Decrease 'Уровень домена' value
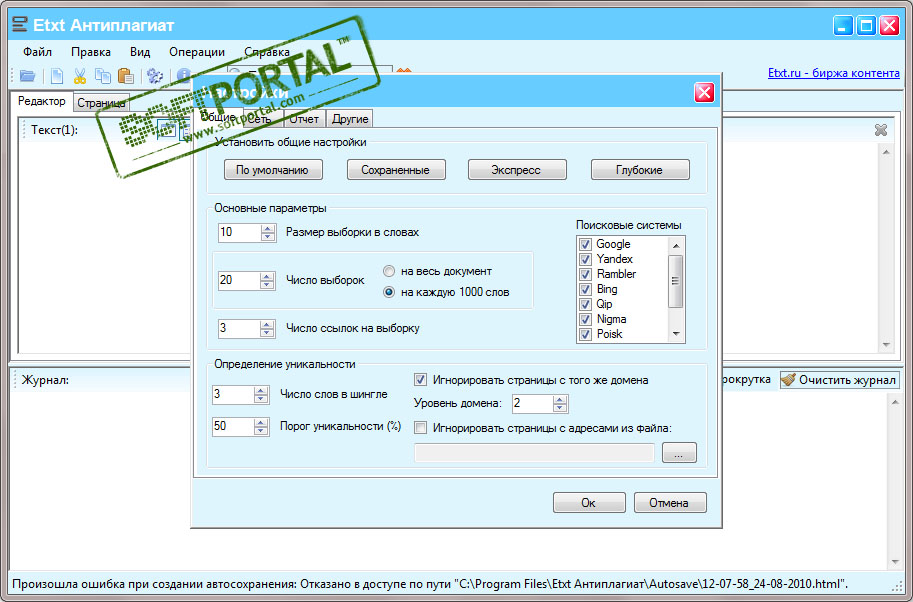The image size is (913, 602). click(560, 408)
